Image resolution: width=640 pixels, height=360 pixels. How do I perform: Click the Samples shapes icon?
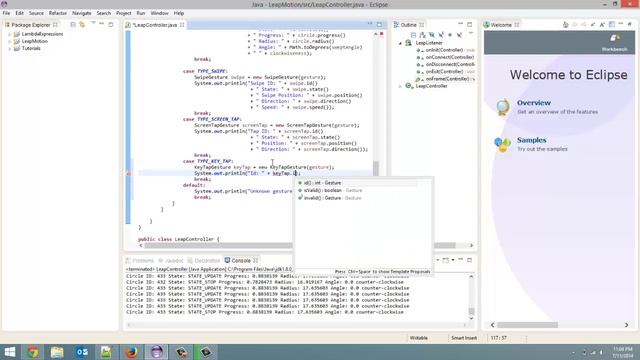[502, 144]
